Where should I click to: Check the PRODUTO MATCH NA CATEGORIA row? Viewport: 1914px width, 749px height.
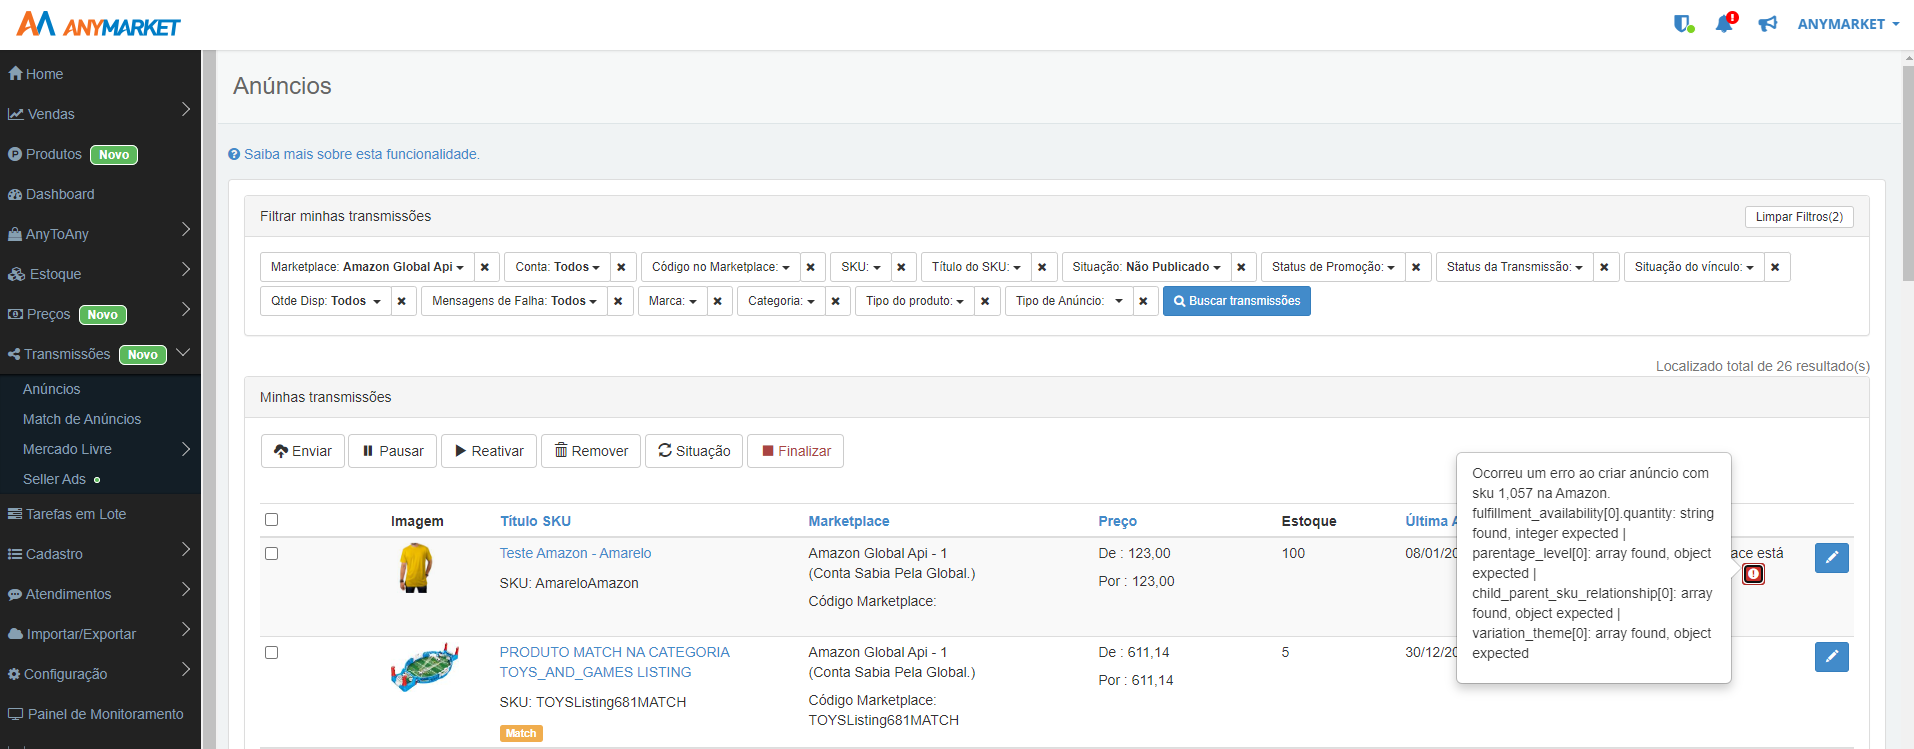coord(271,653)
